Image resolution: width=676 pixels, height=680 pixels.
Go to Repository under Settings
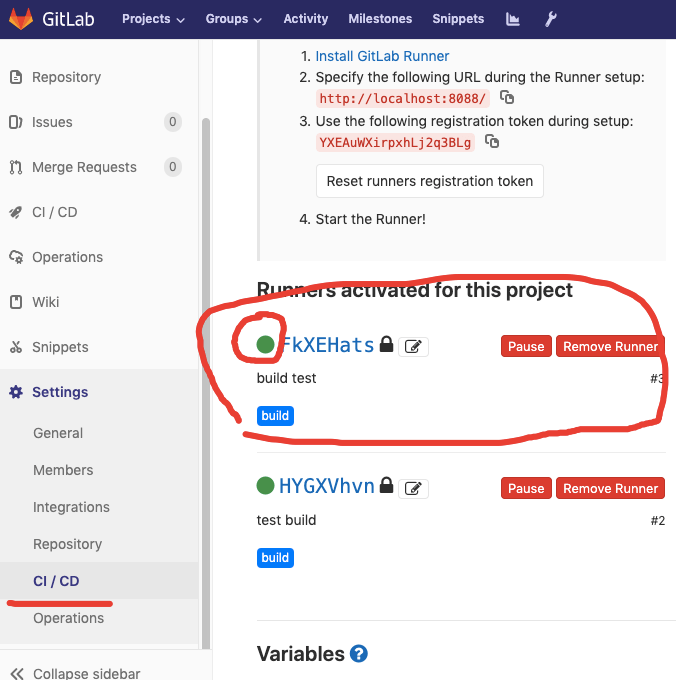point(68,544)
